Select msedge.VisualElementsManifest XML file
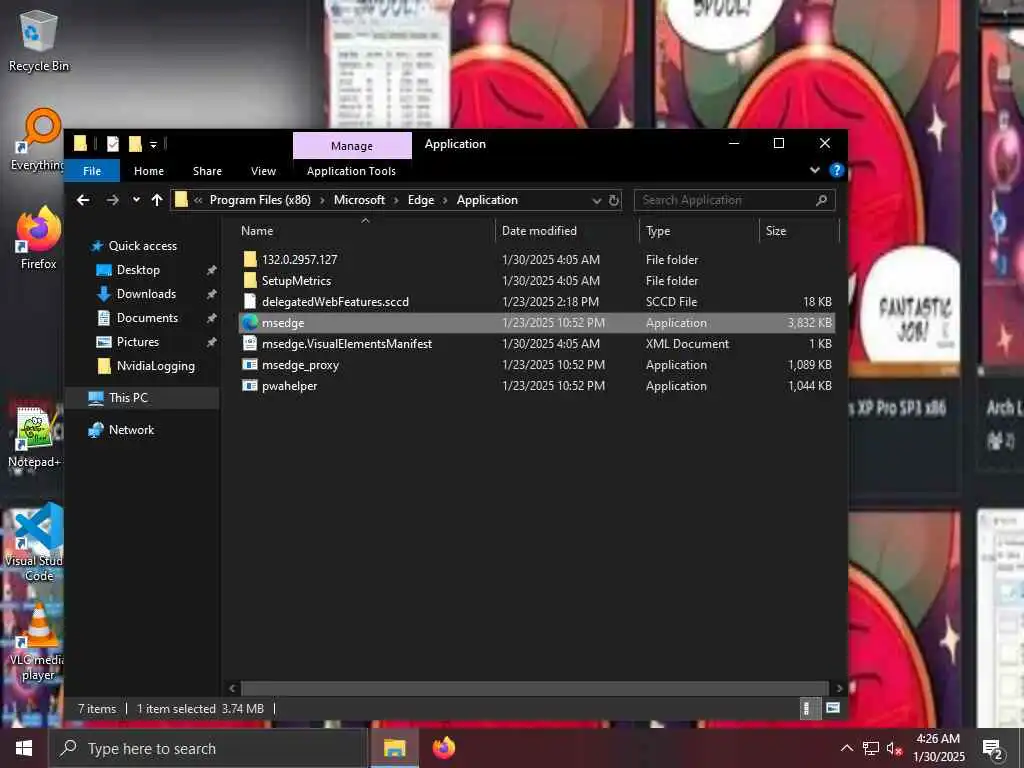This screenshot has width=1024, height=768. click(x=537, y=344)
